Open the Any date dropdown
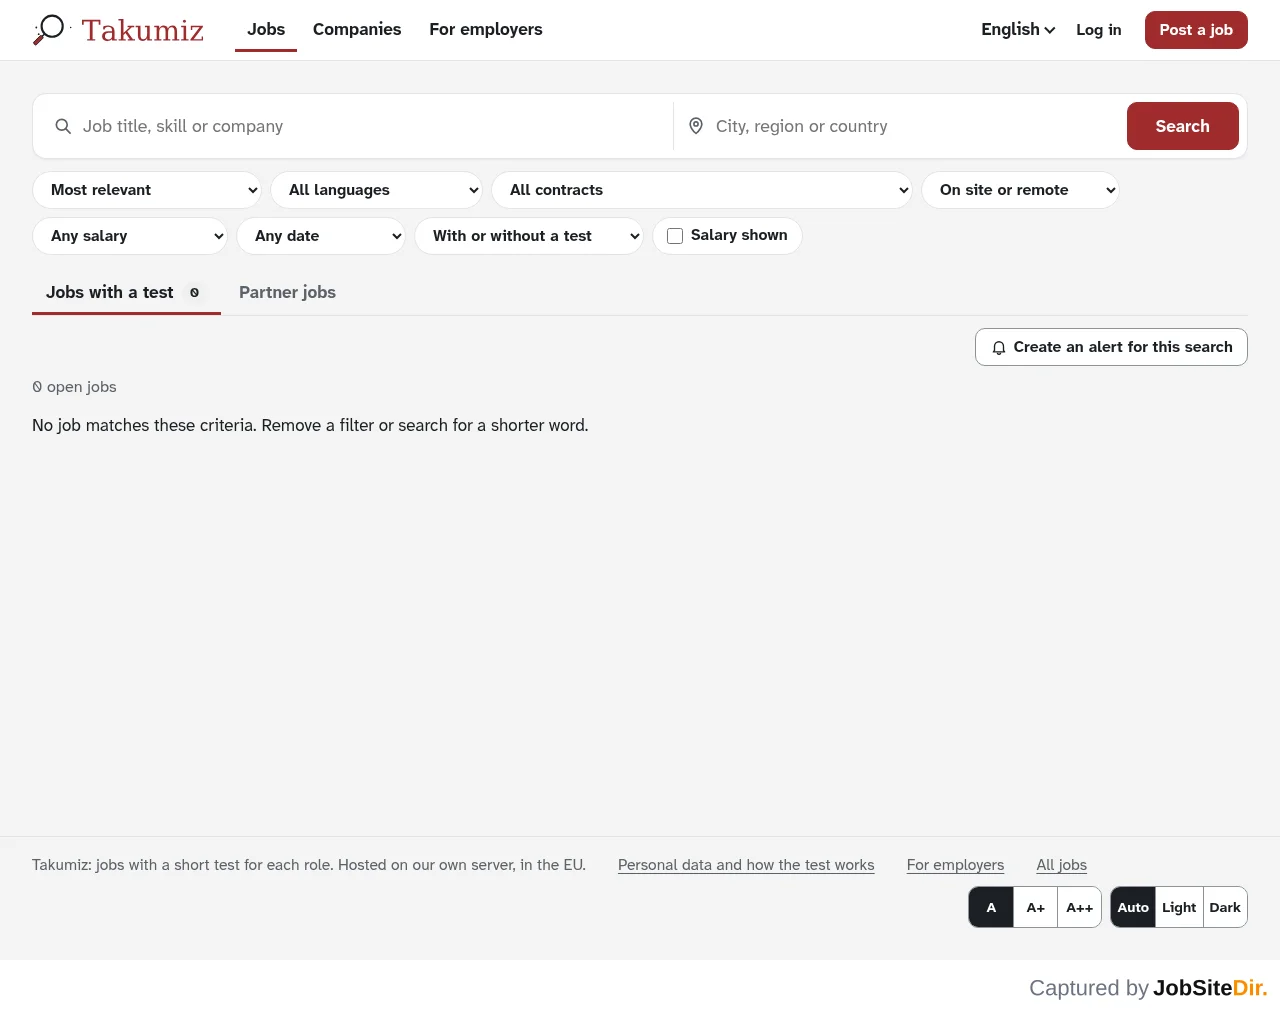 click(321, 236)
